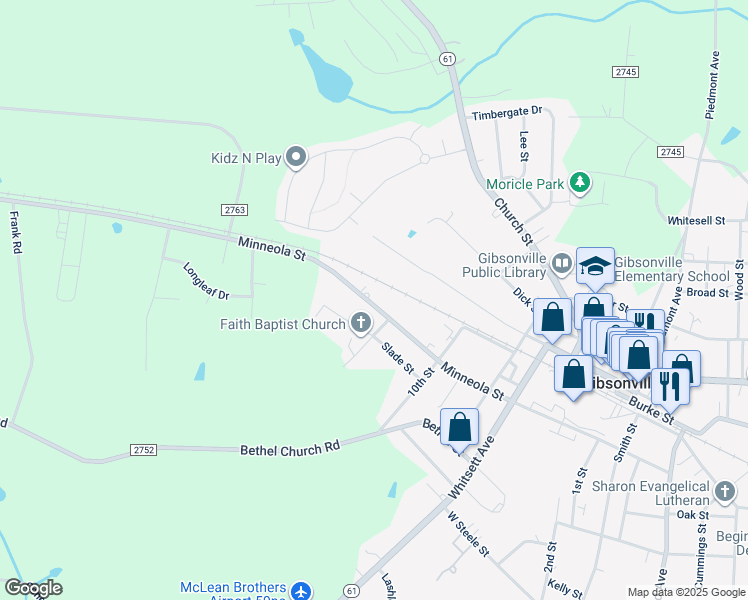Screen dimensions: 748x600
Task: Click the 1st St street label
Action: click(579, 481)
